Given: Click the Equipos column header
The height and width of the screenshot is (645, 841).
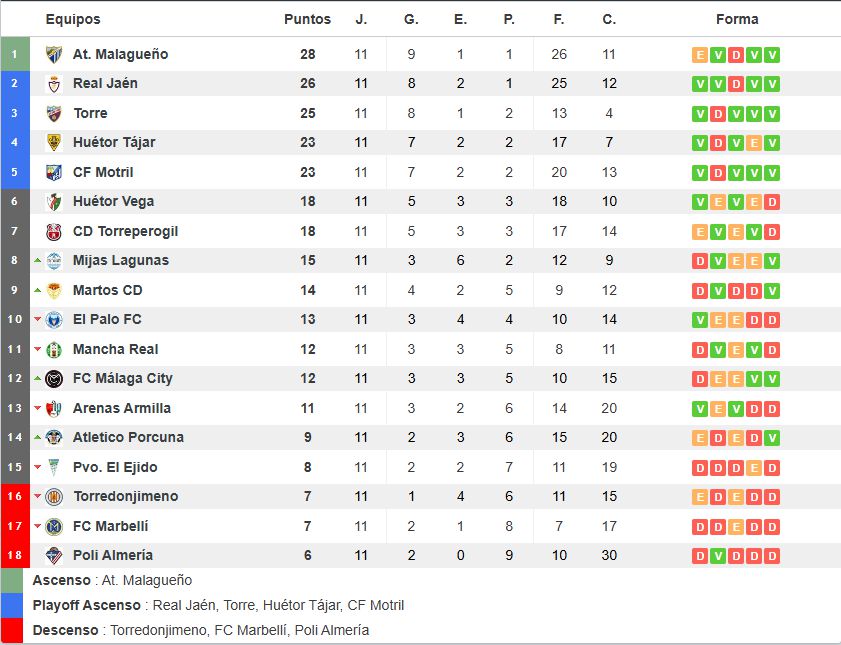Looking at the screenshot, I should coord(73,19).
